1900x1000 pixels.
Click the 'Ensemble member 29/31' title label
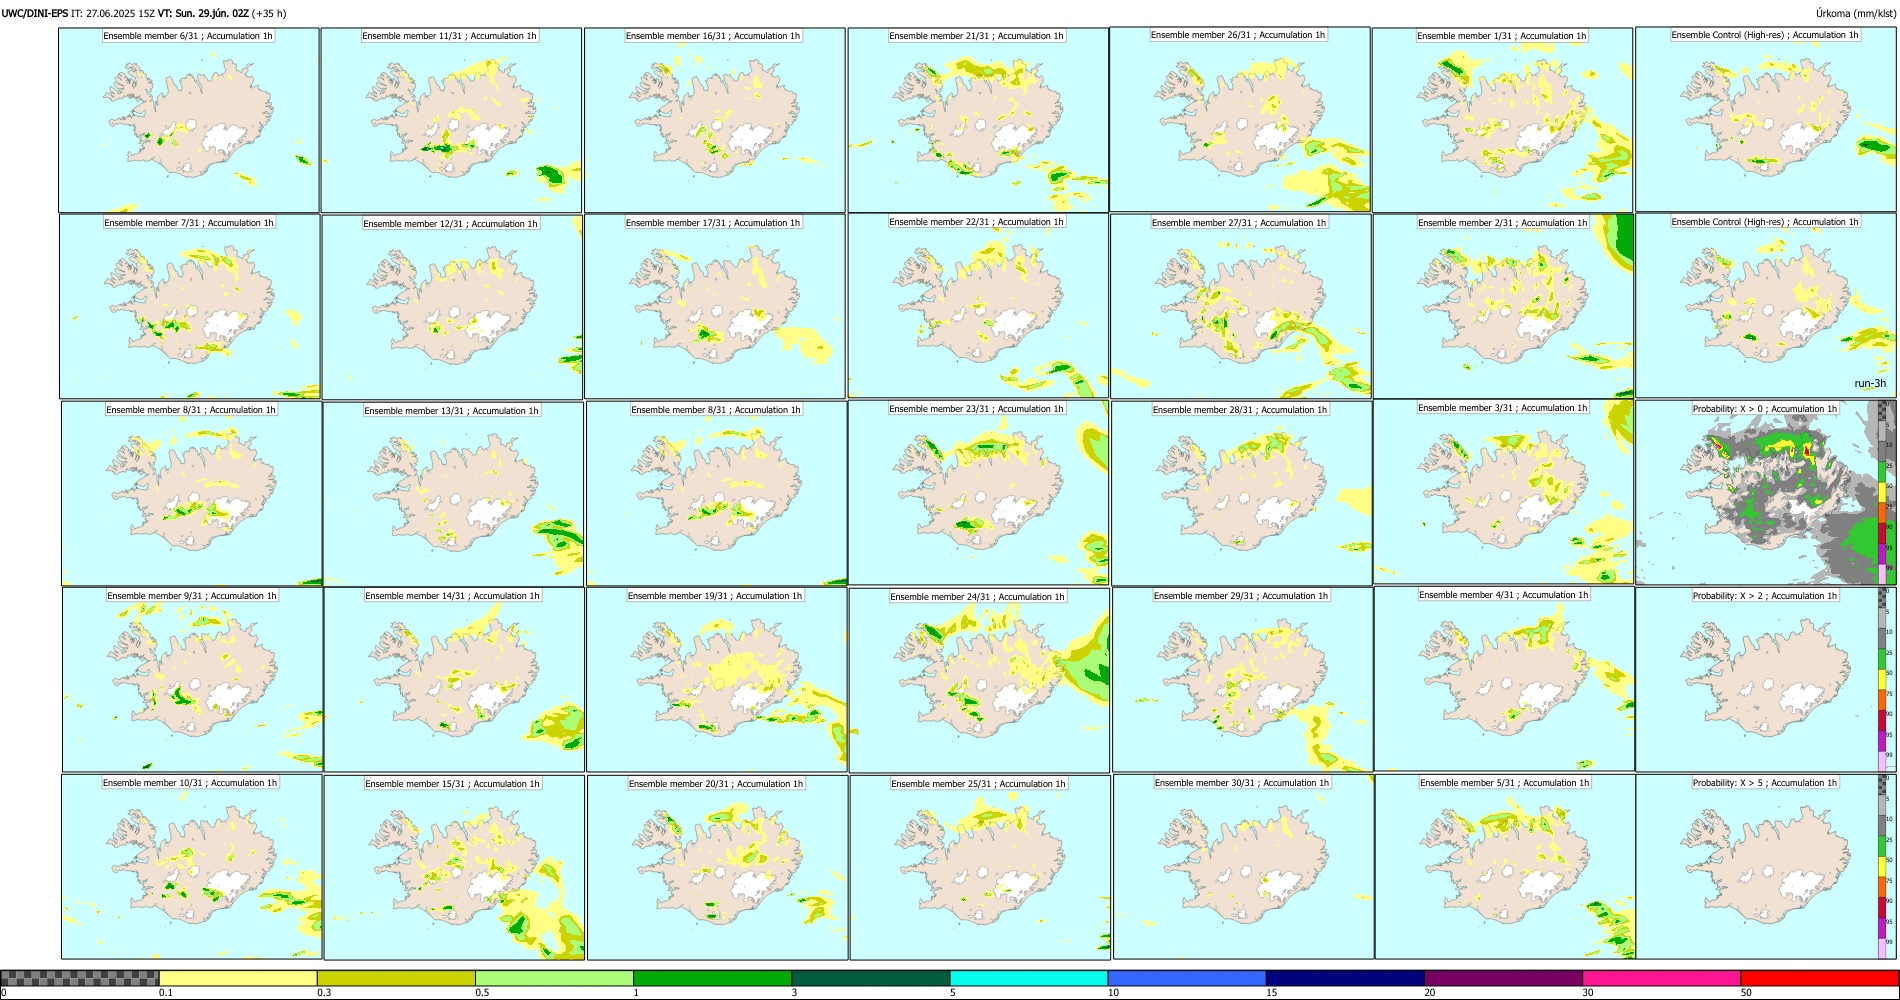coord(1241,596)
